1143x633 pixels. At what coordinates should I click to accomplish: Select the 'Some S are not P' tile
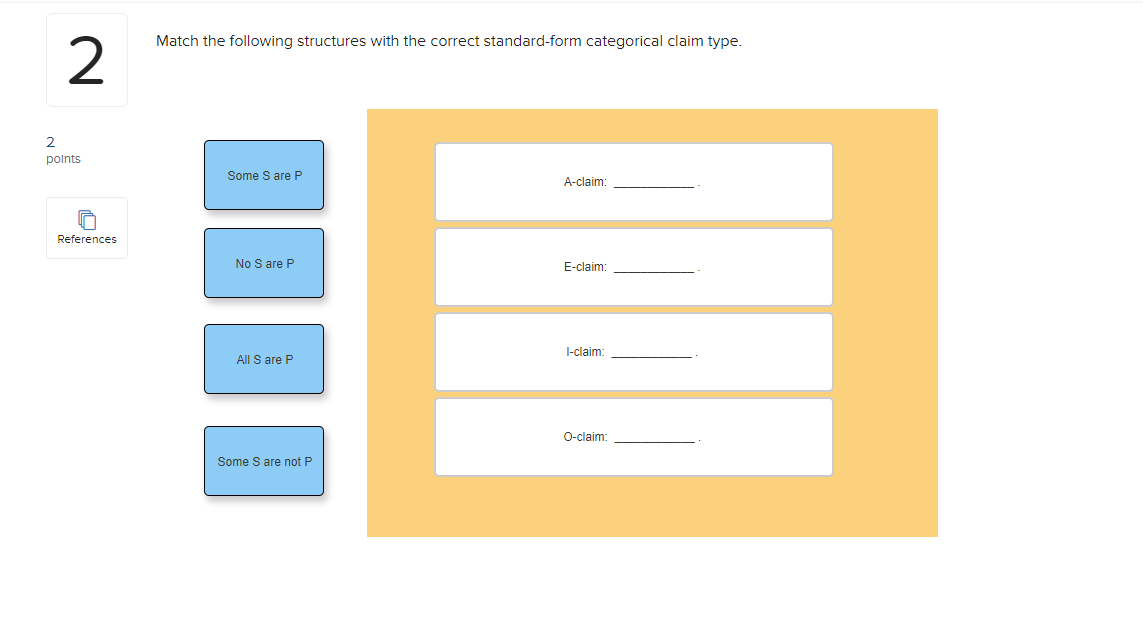pyautogui.click(x=263, y=461)
